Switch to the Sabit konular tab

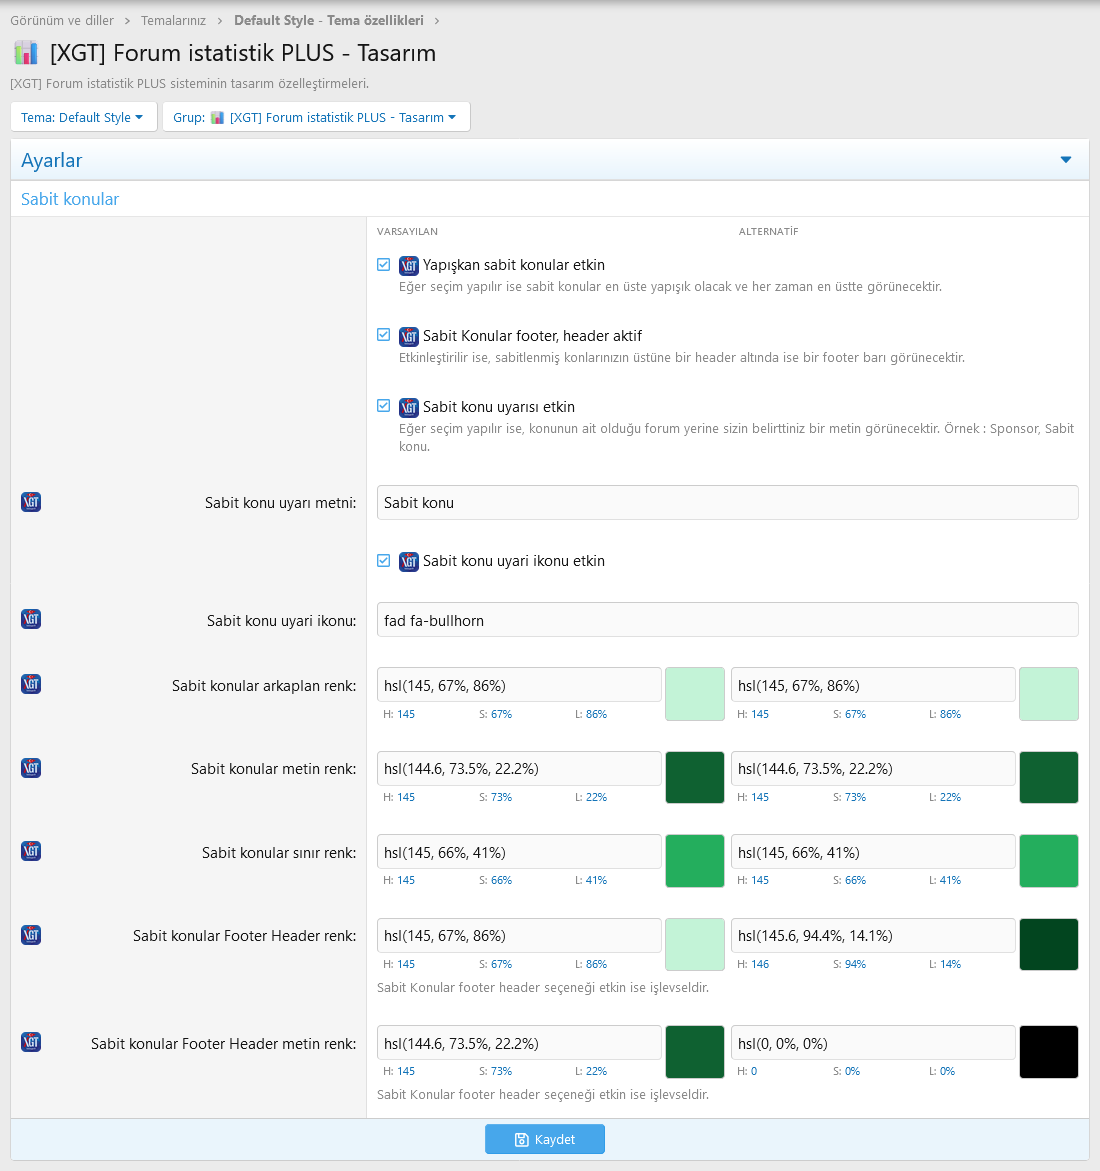70,199
